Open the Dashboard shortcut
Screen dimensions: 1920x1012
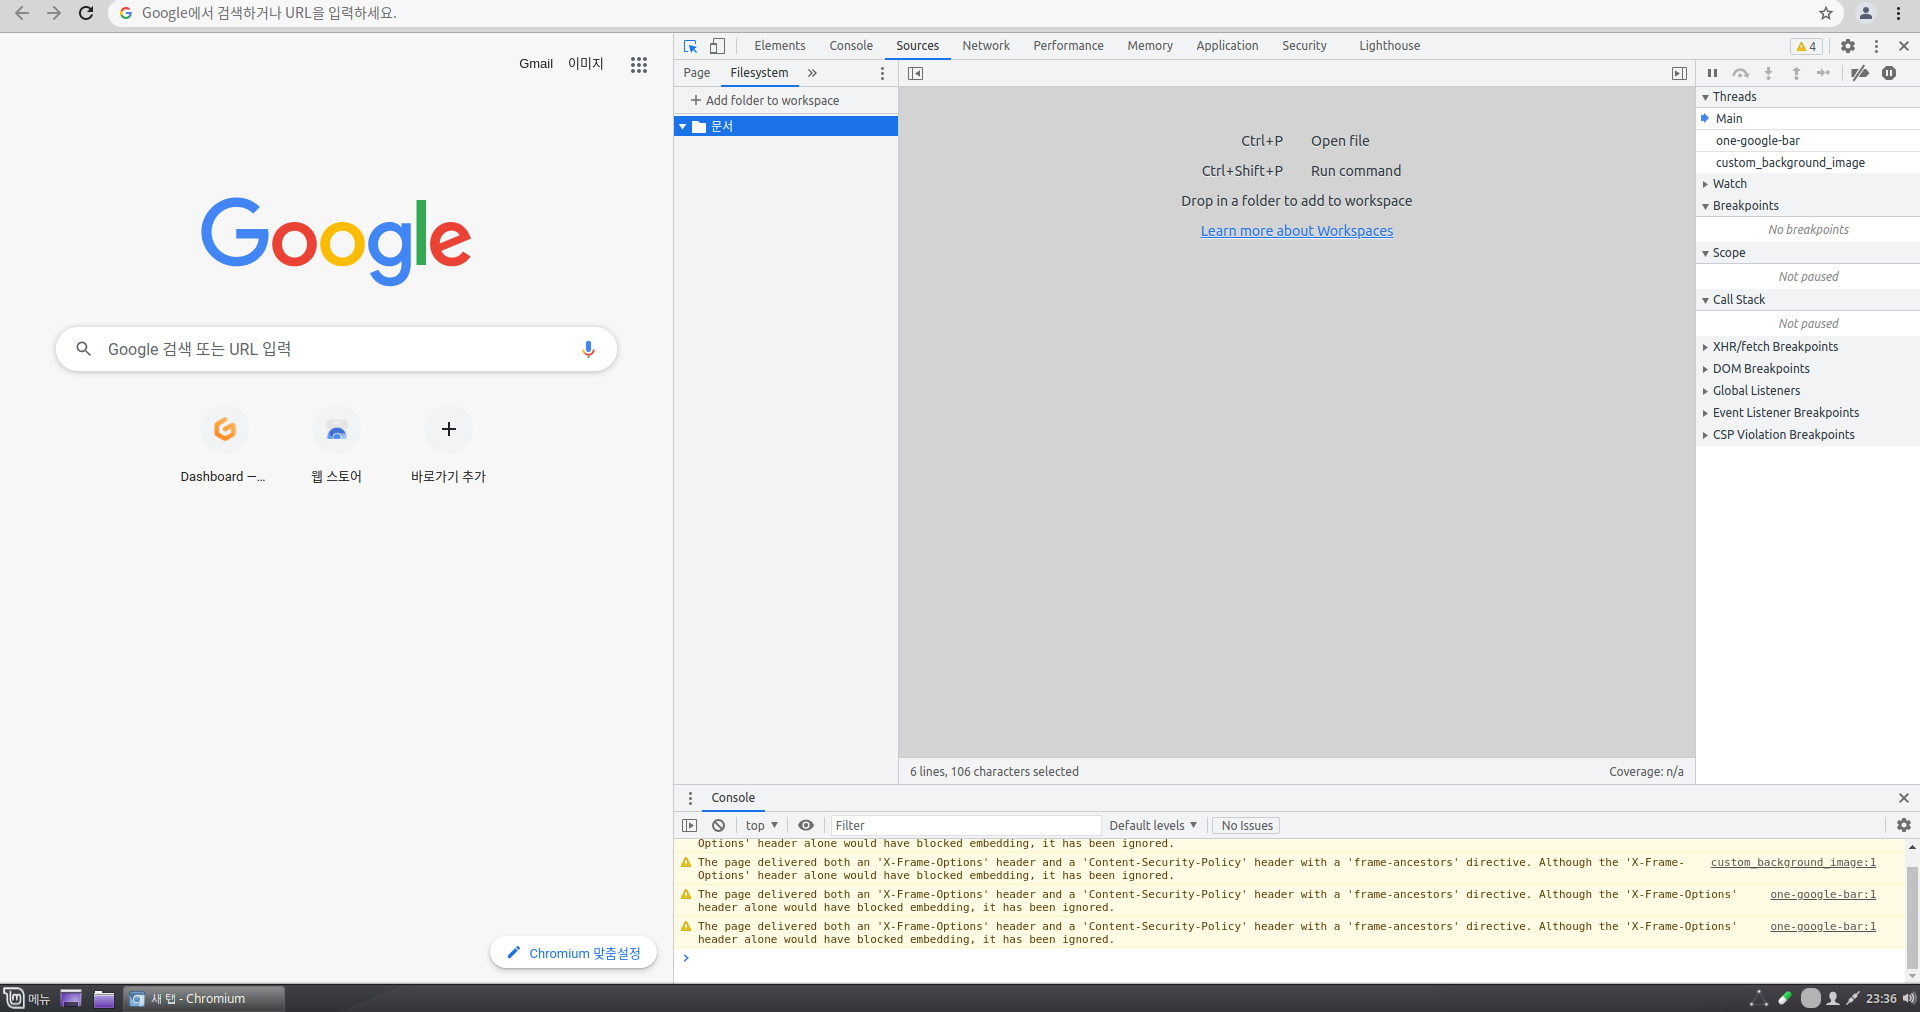pyautogui.click(x=224, y=446)
